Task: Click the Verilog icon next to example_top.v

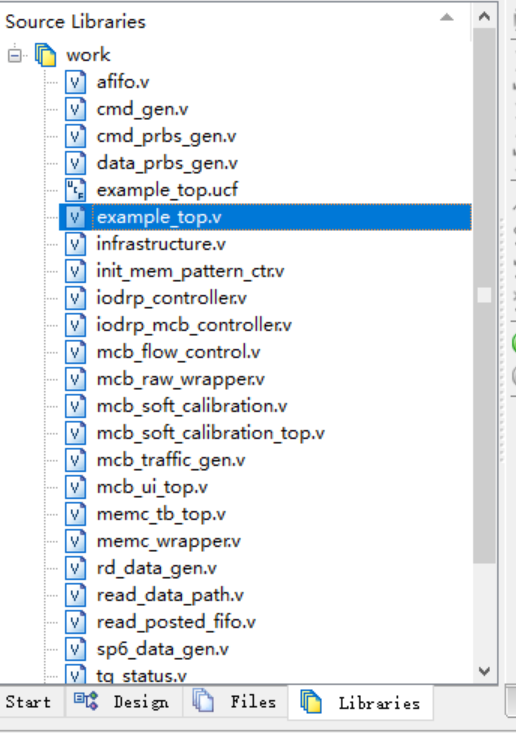Action: tap(75, 217)
